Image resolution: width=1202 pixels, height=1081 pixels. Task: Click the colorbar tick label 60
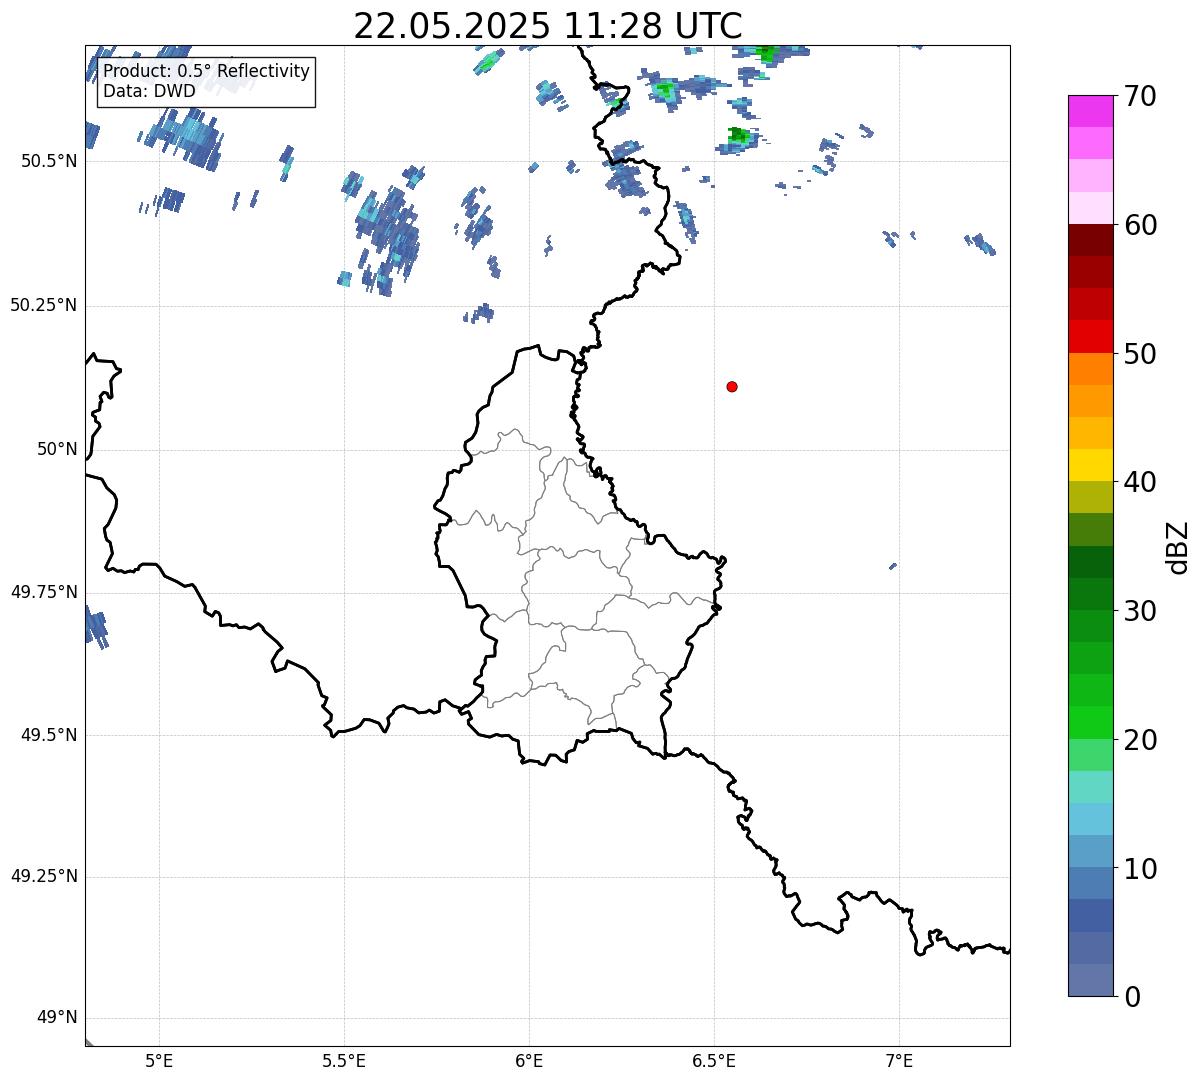coord(1140,225)
